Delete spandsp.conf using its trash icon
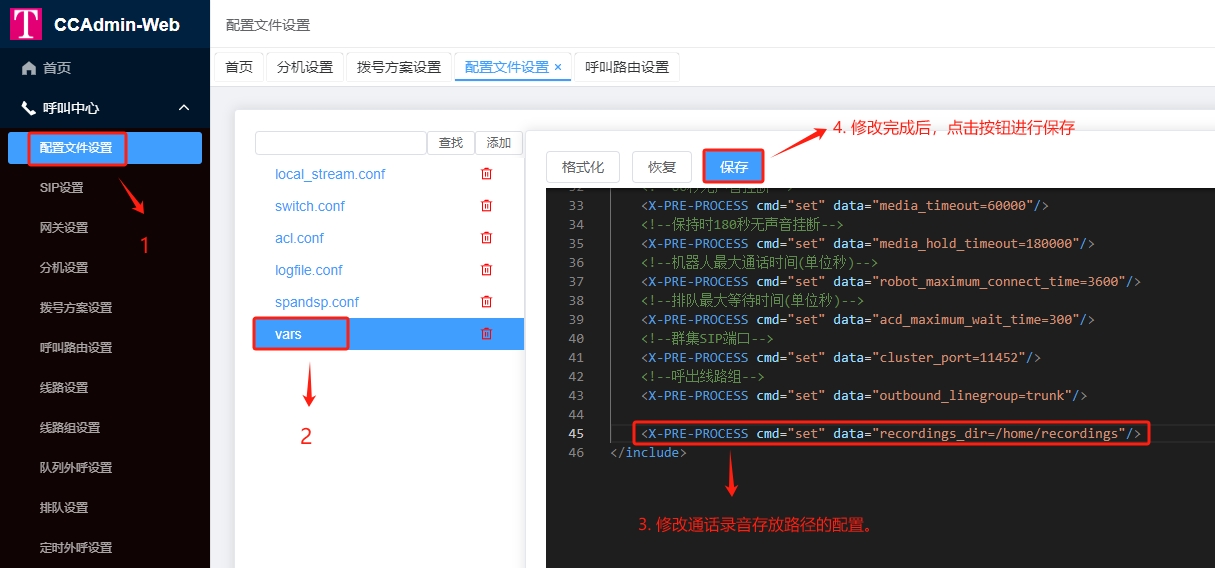 click(487, 302)
